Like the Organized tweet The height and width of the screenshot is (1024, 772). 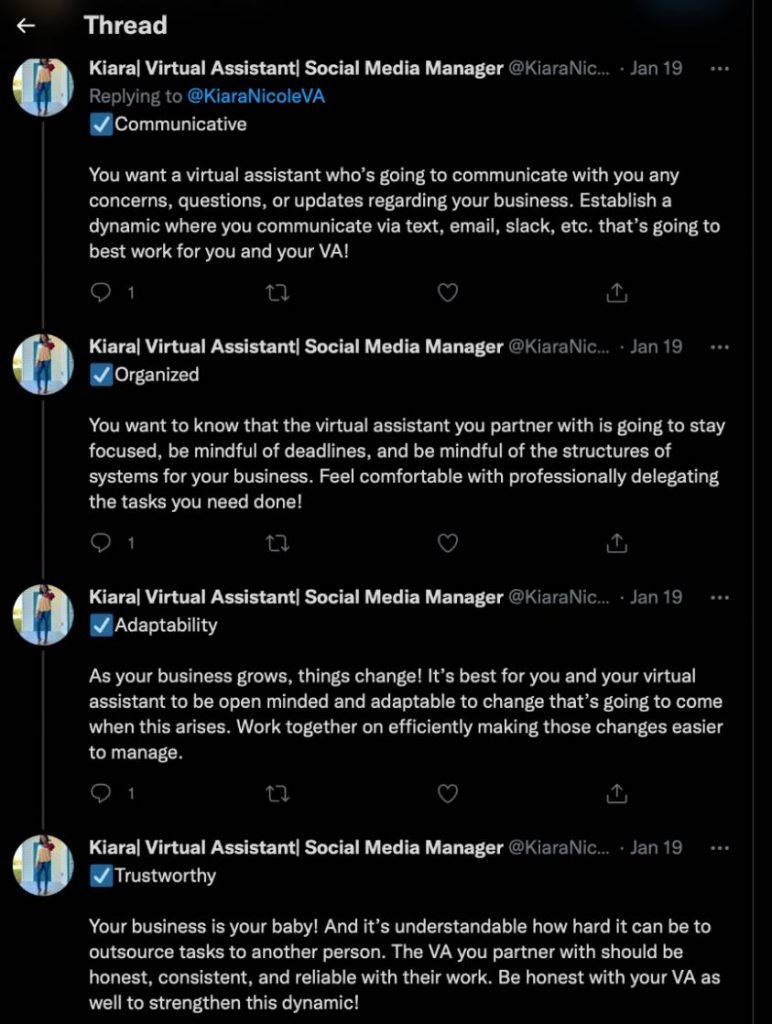click(449, 543)
